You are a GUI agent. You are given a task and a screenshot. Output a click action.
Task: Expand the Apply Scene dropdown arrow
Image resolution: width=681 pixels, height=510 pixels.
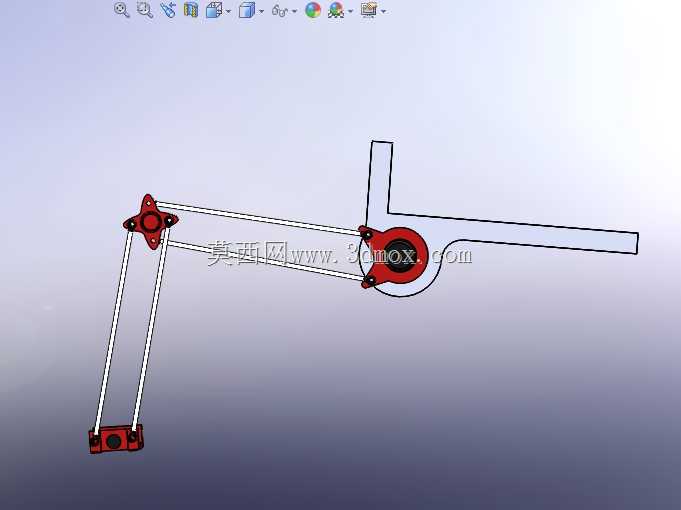[x=350, y=11]
